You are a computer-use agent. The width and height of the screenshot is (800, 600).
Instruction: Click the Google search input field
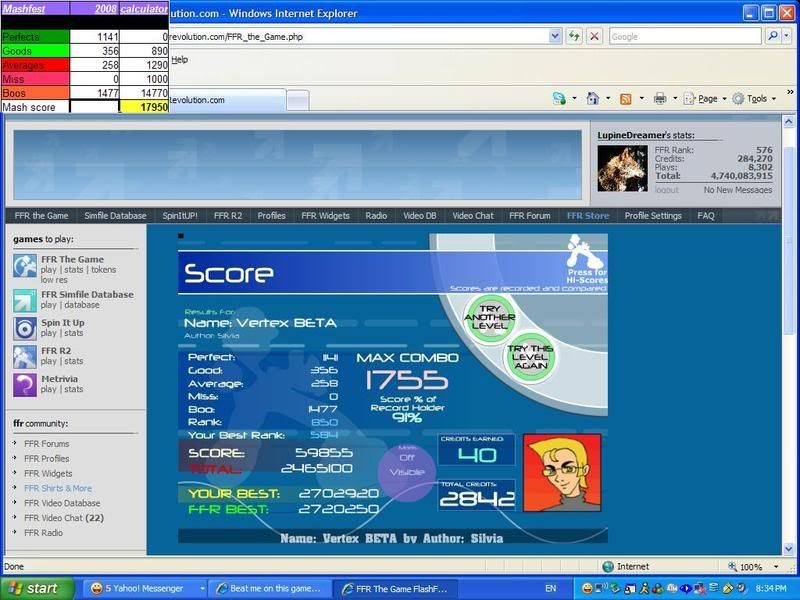pos(685,36)
